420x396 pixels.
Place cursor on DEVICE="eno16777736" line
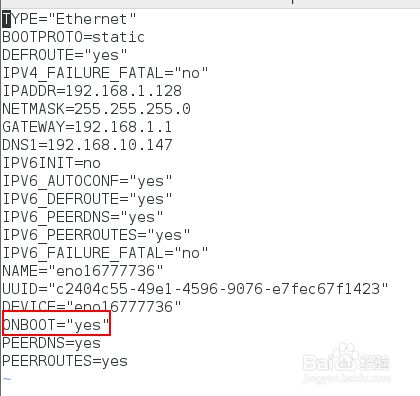tap(92, 306)
